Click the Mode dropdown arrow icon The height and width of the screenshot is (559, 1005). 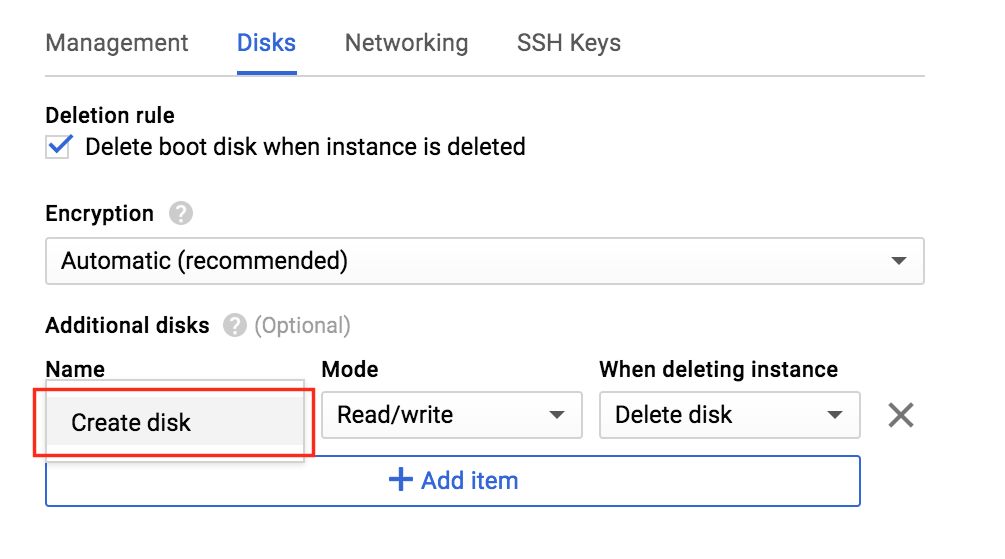tap(556, 415)
